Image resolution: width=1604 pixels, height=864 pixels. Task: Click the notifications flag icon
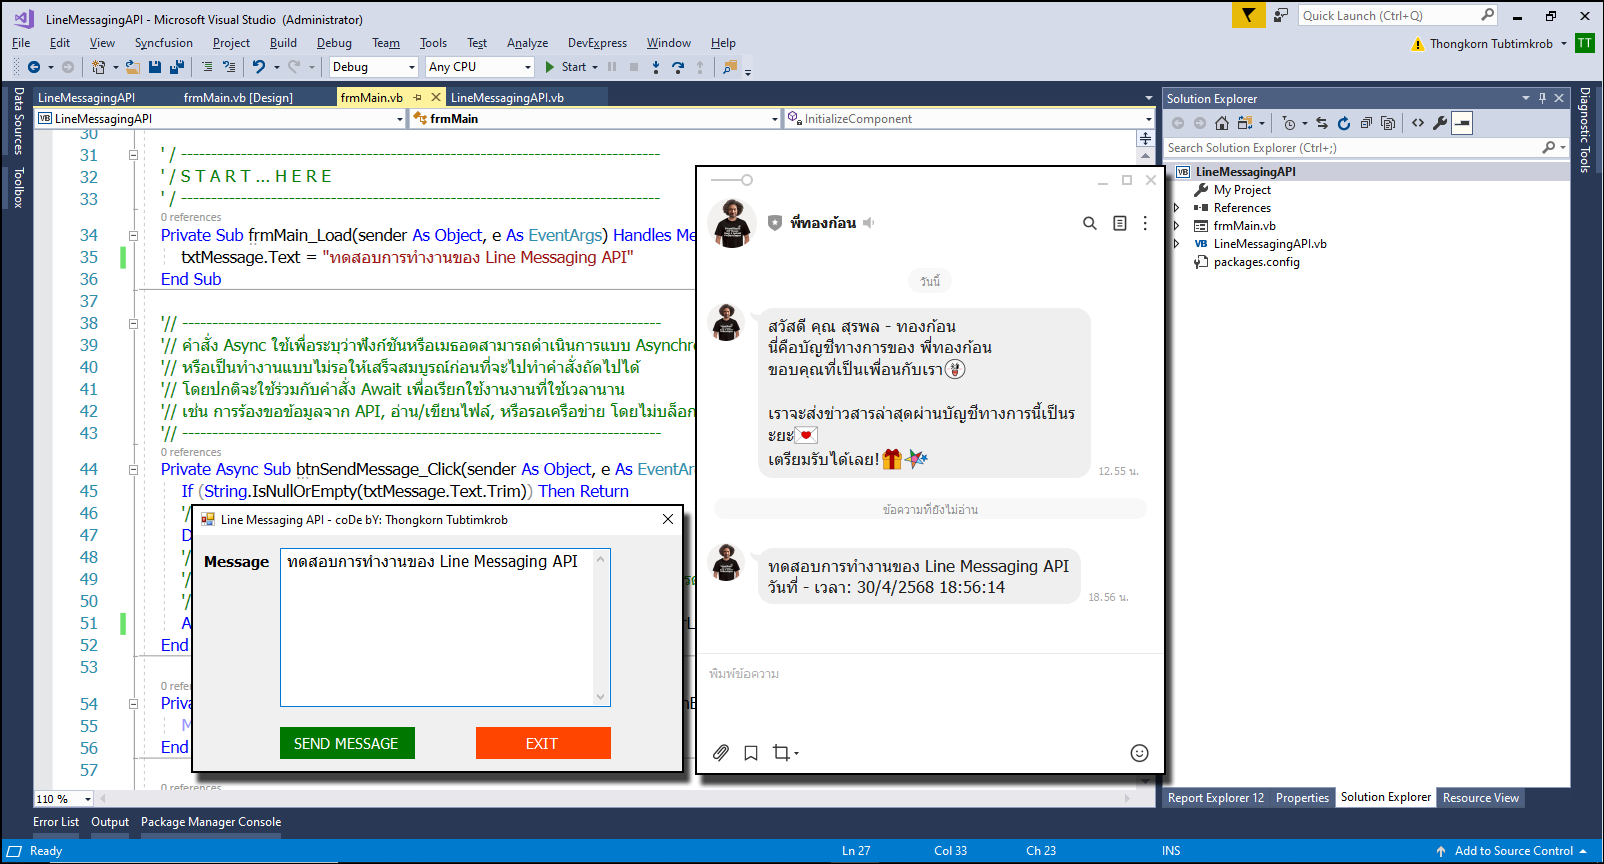tap(1248, 15)
